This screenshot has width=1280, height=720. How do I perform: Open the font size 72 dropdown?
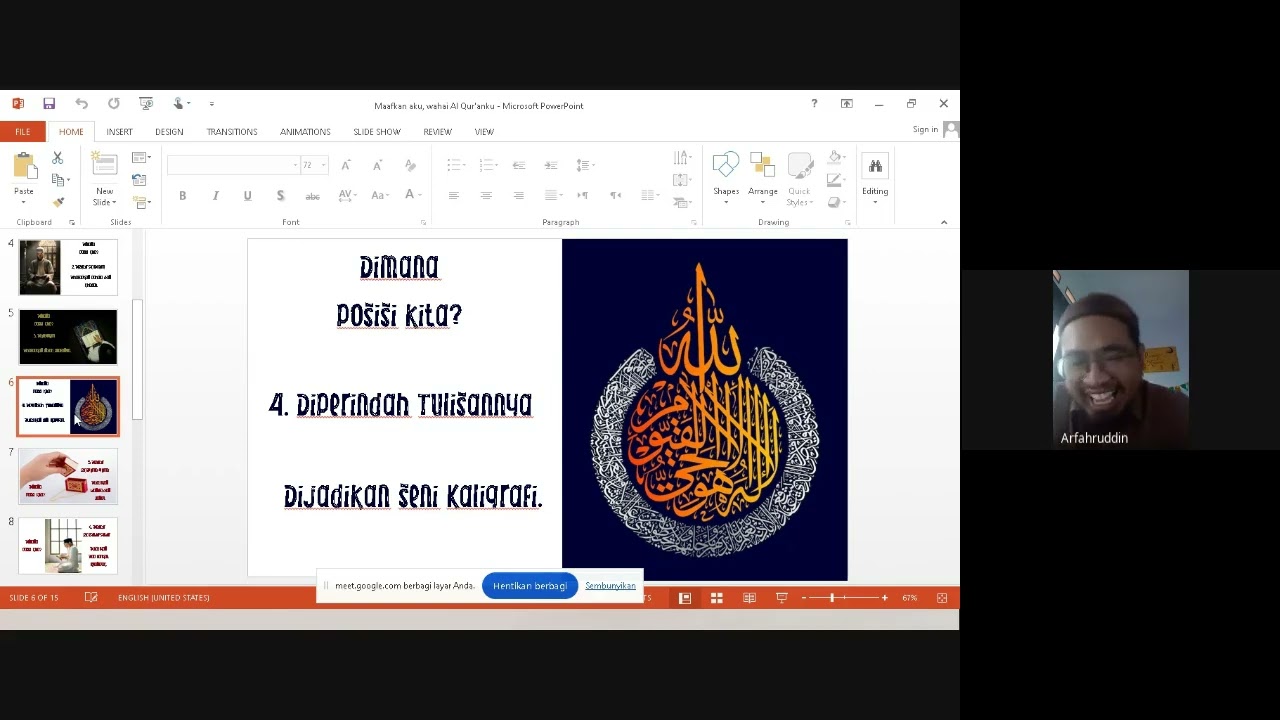click(x=322, y=165)
